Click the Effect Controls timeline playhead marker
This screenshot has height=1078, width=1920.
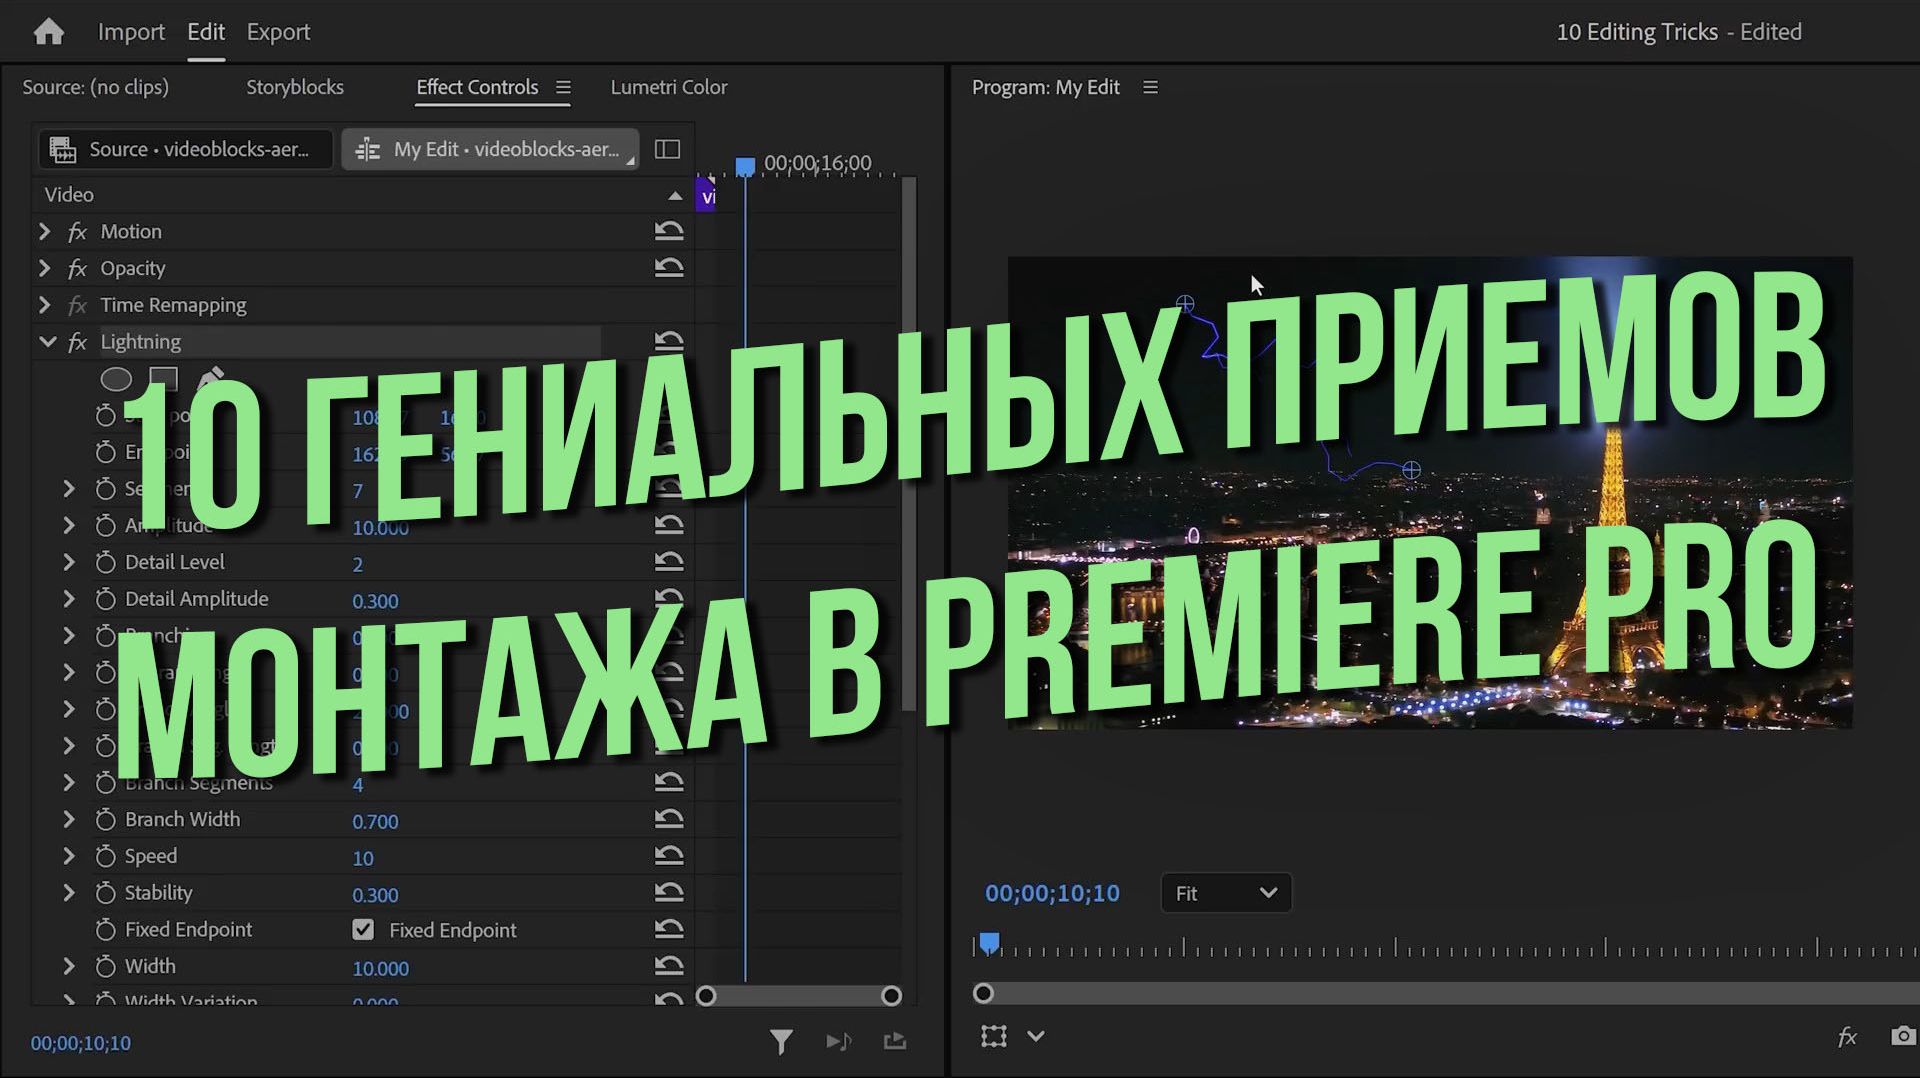(x=745, y=166)
